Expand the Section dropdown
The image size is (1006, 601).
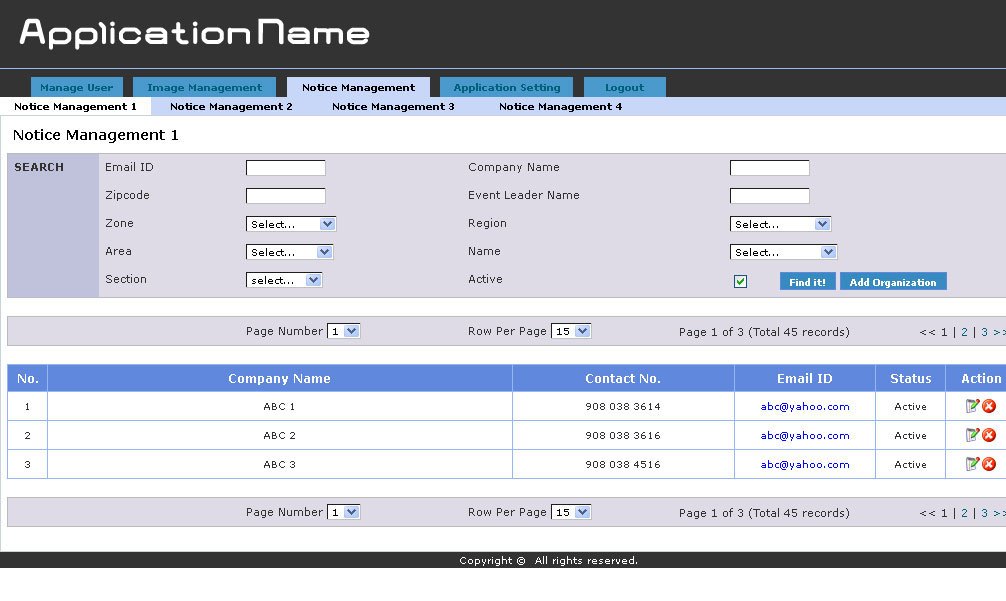(x=284, y=280)
